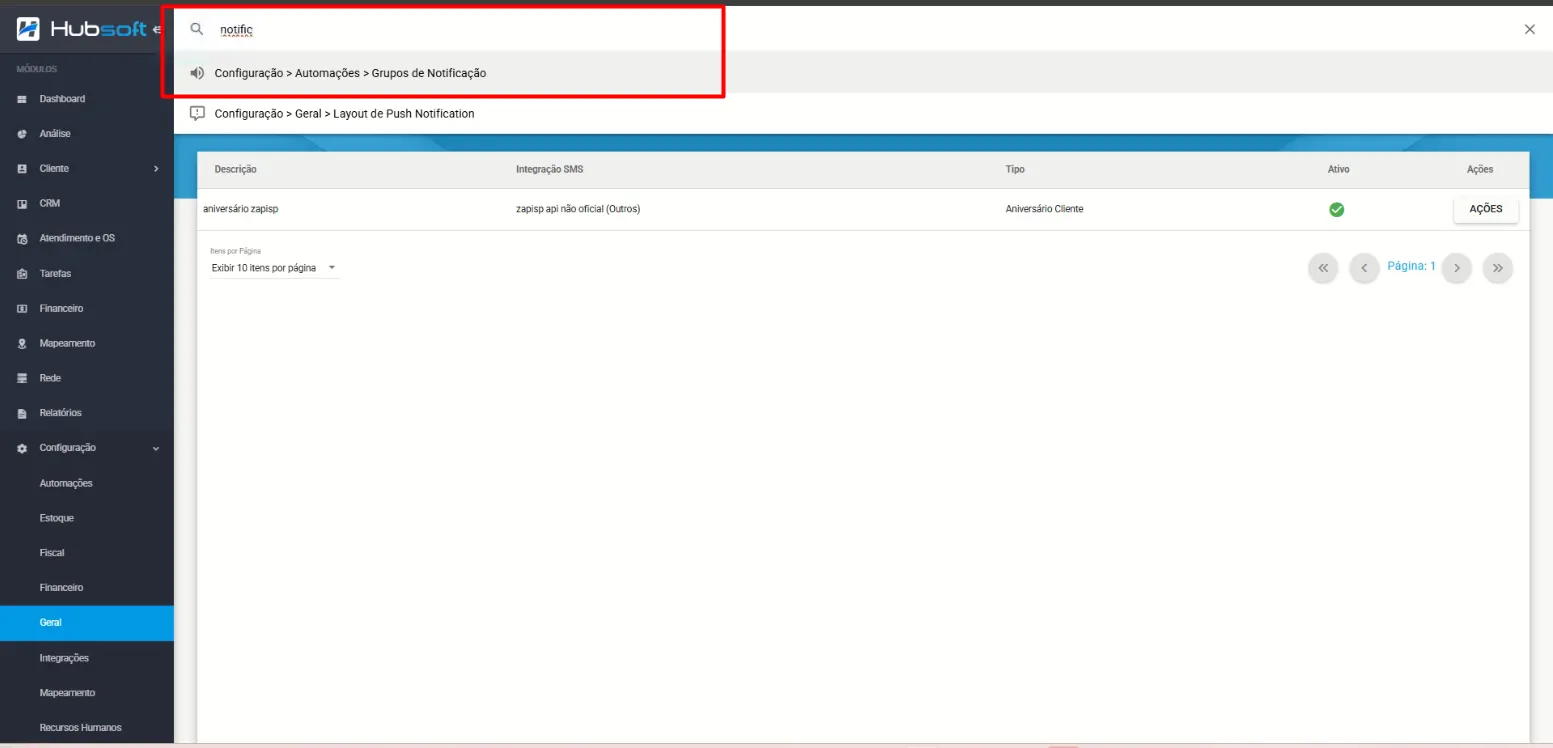
Task: Click the search magnifier icon
Action: (x=197, y=29)
